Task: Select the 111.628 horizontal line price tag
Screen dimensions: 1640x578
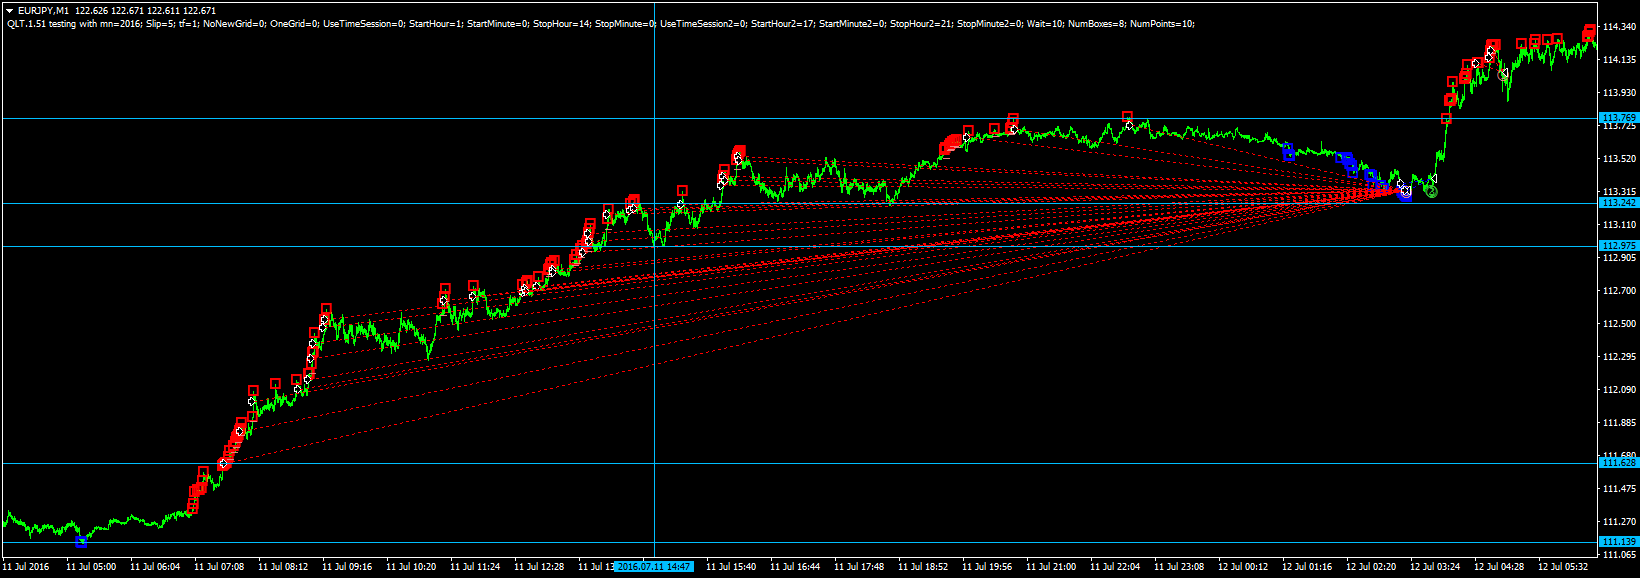Action: (x=1620, y=463)
